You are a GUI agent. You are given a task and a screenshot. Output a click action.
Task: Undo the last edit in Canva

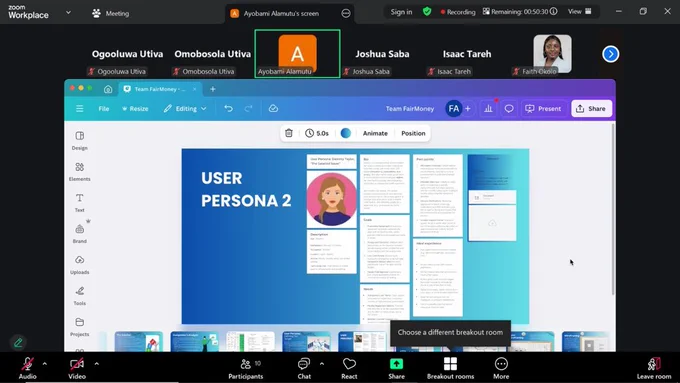pos(229,108)
